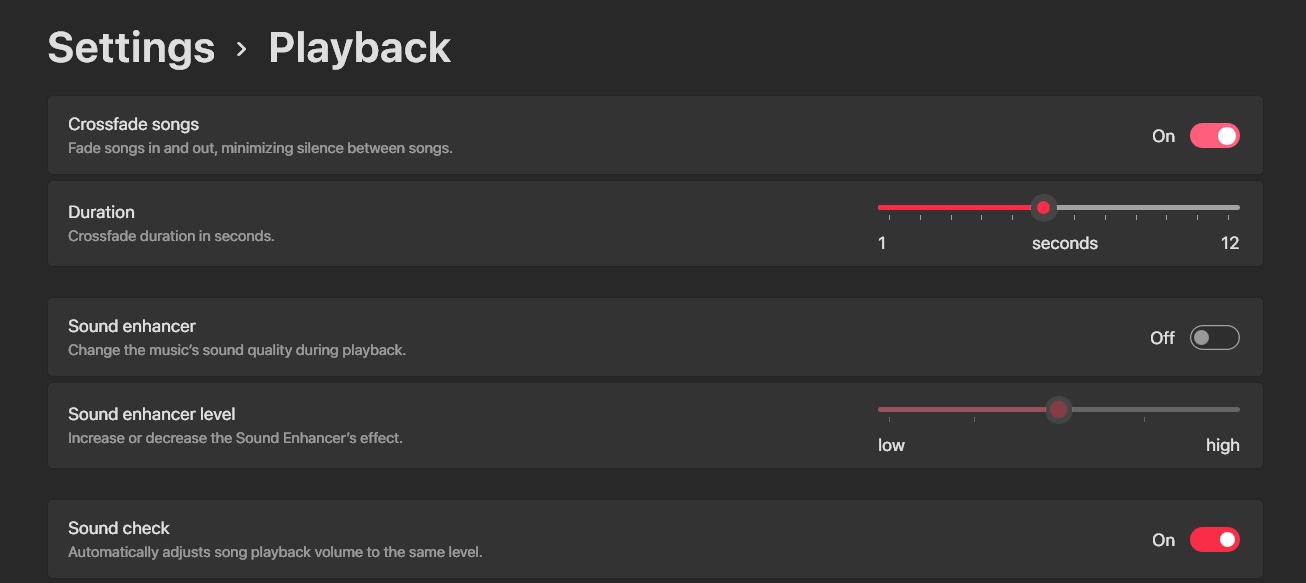Select the Crossfade songs setting title

click(x=133, y=124)
